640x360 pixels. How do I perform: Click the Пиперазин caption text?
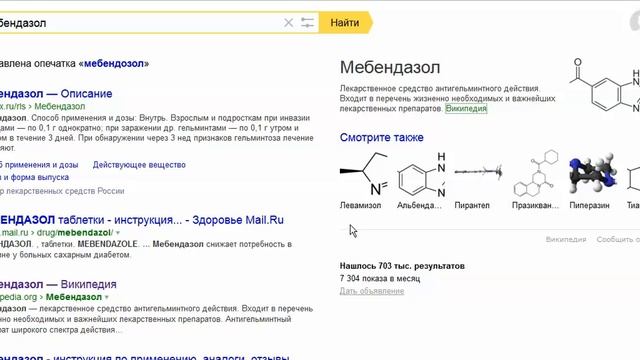pos(589,205)
